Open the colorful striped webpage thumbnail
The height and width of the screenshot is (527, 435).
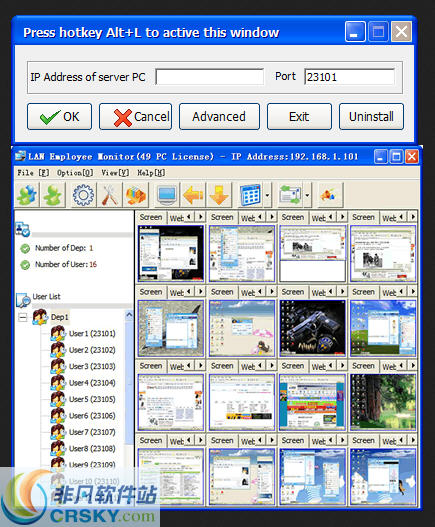pos(312,402)
